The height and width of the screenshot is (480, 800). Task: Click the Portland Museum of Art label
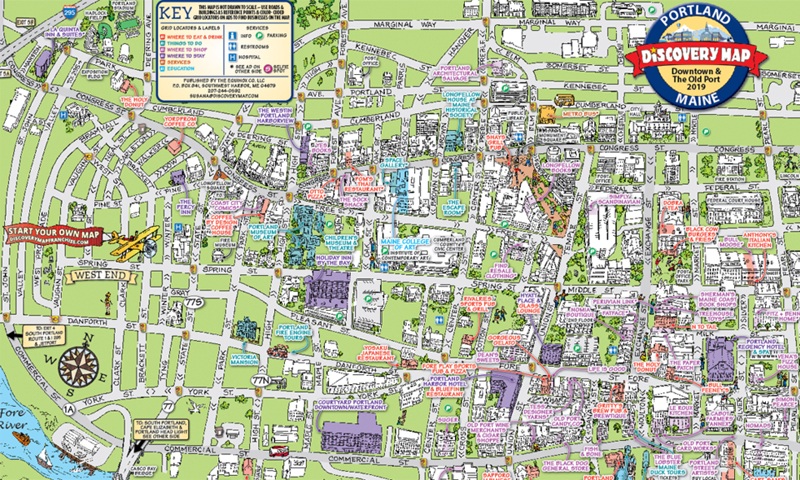pos(264,232)
